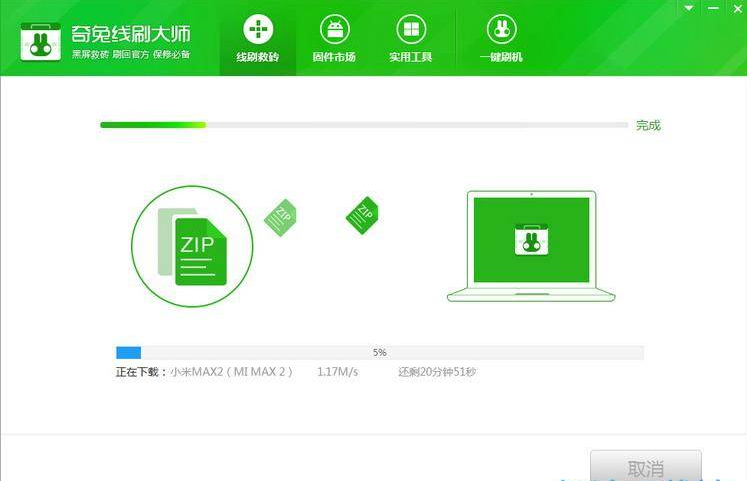Click the 1.17M/s download speed text
The image size is (747, 481).
pos(338,372)
